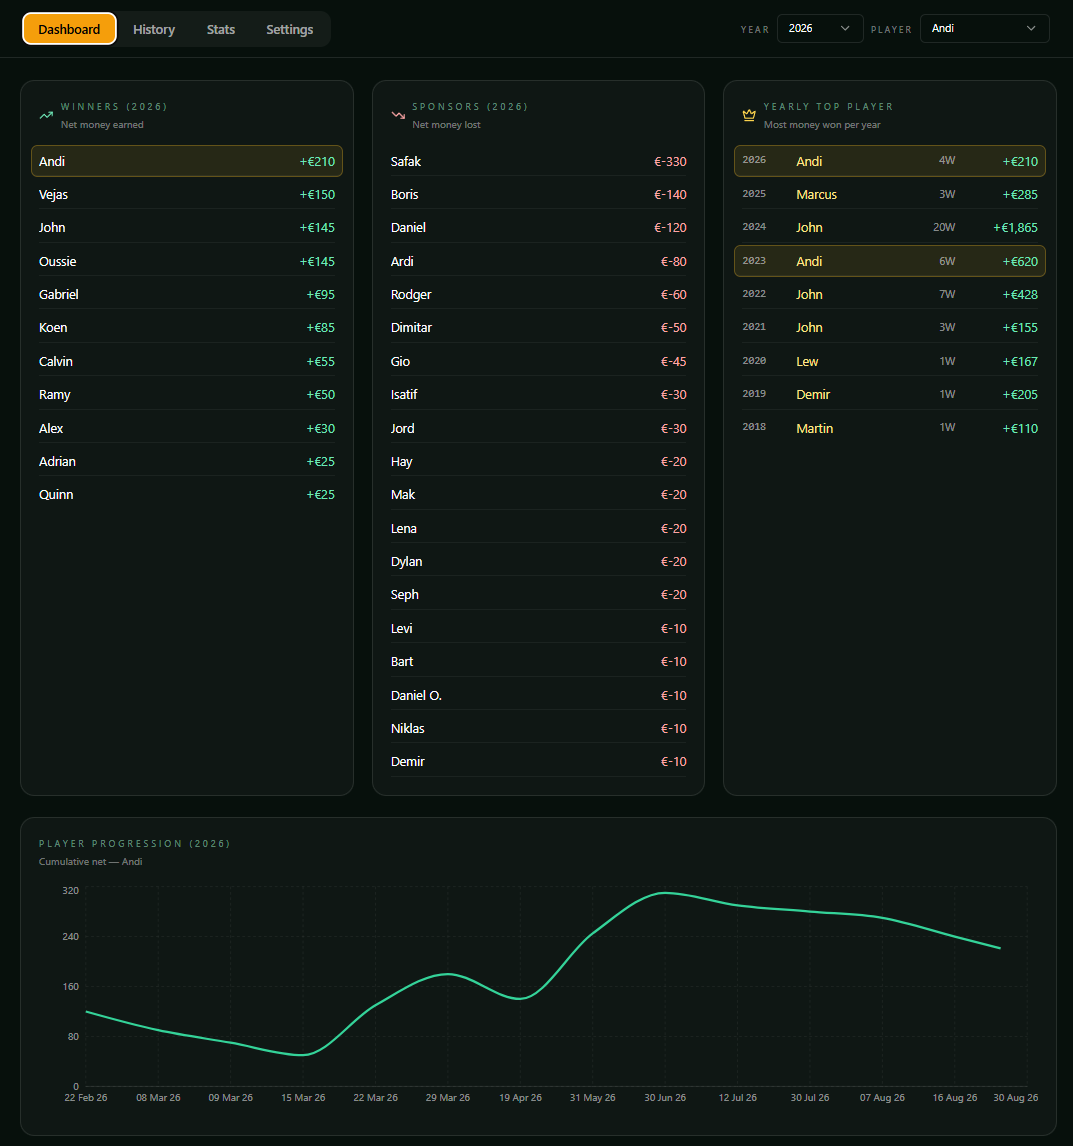Select Ramy's winner row
Viewport: 1073px width, 1146px height.
[187, 395]
